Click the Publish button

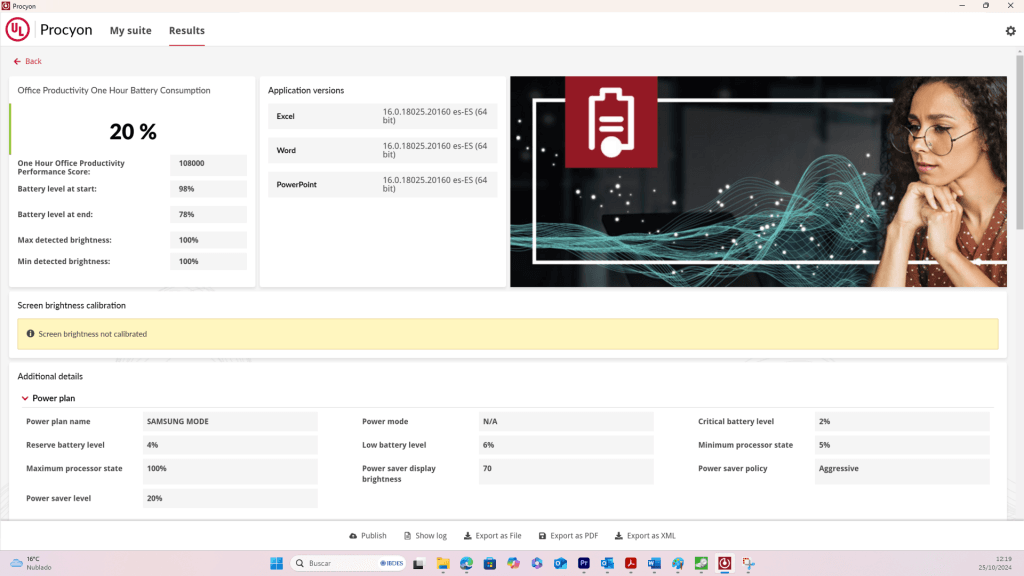coord(368,536)
